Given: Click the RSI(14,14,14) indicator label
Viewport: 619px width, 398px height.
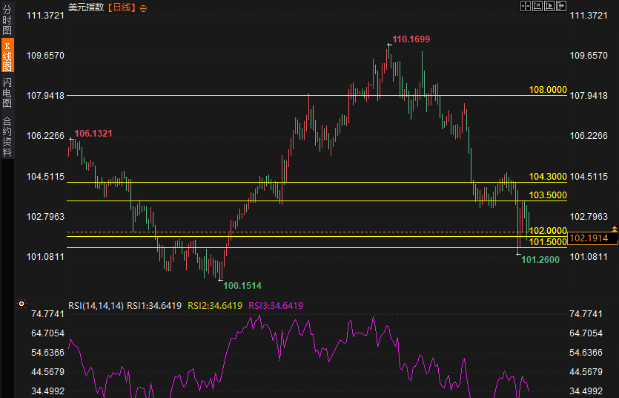Looking at the screenshot, I should click(96, 306).
